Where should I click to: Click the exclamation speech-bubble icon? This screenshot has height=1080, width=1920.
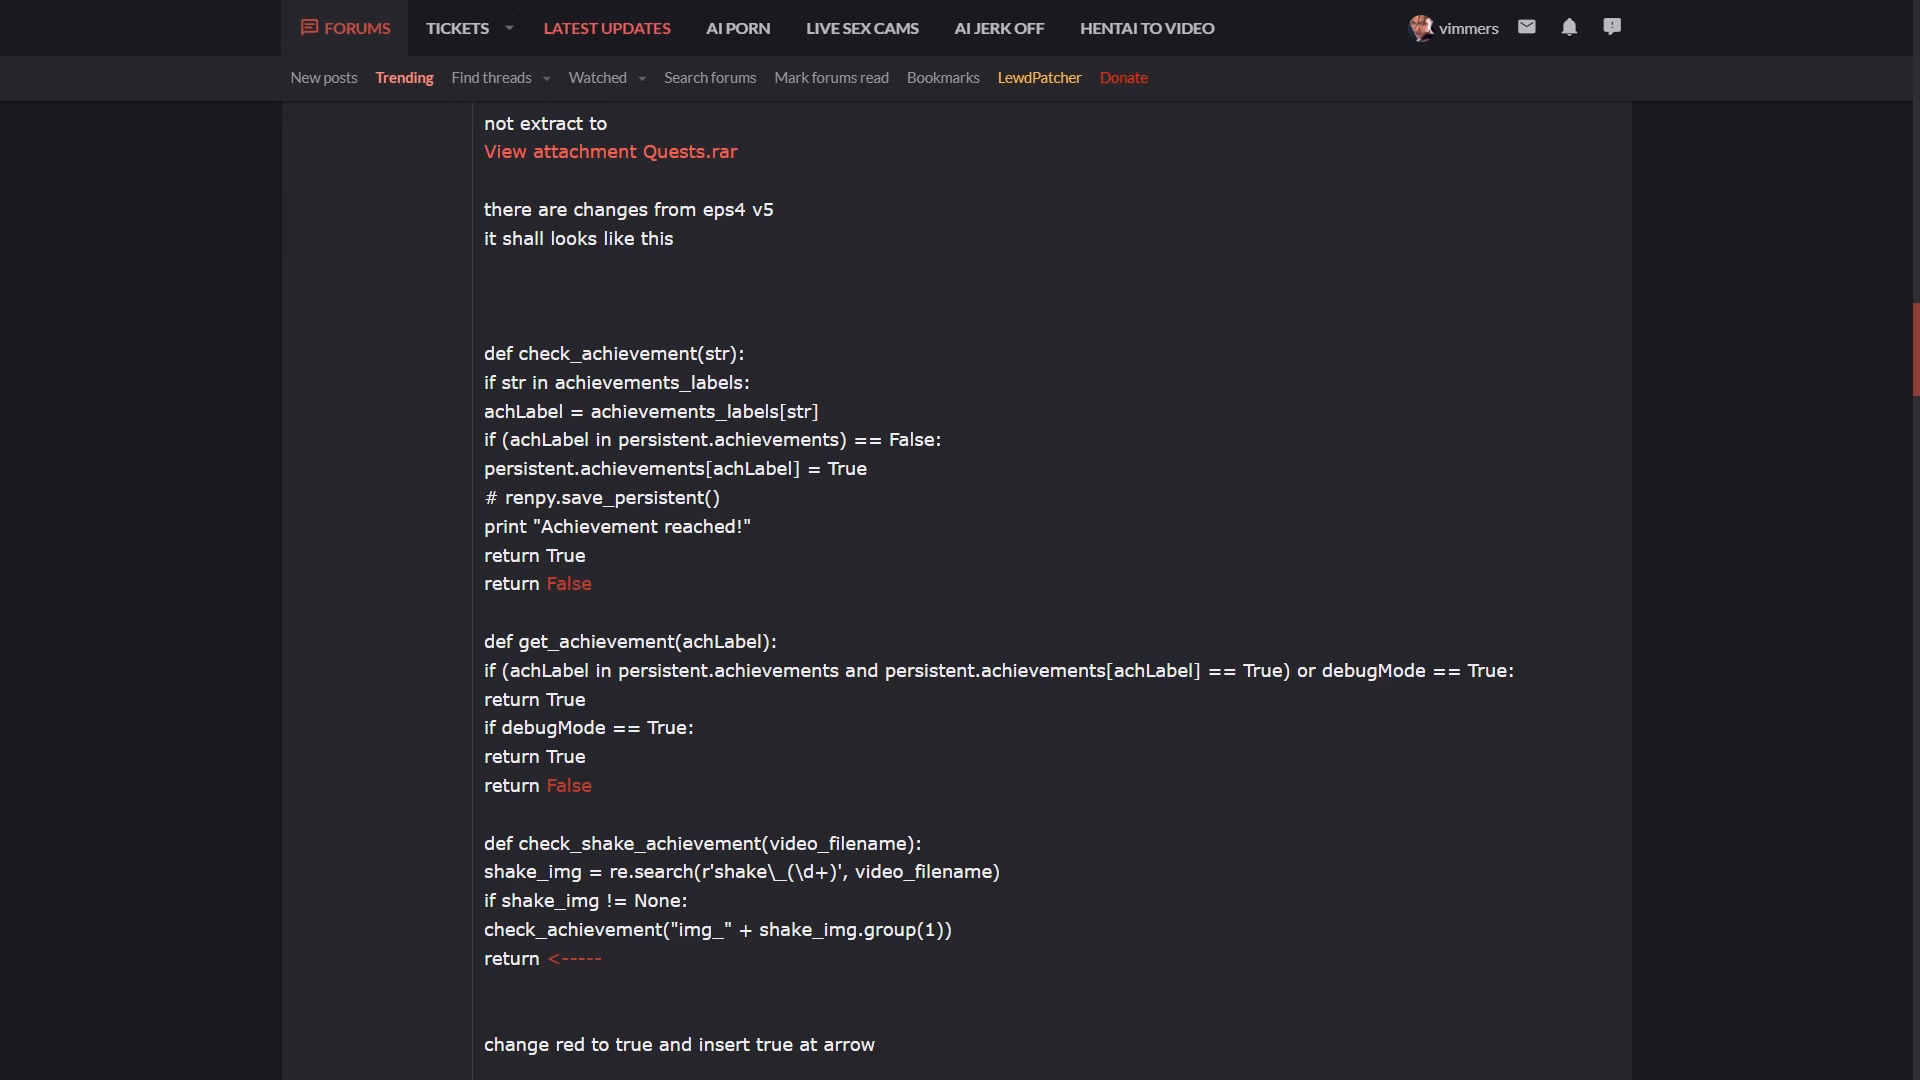click(1612, 27)
